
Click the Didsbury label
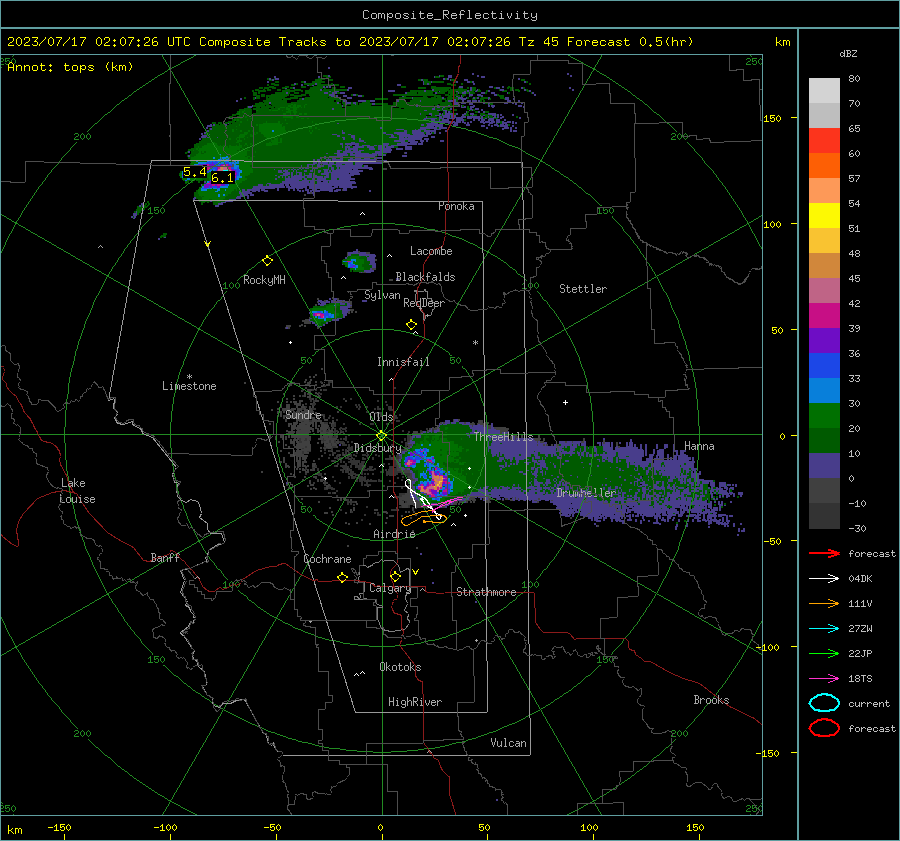(378, 448)
